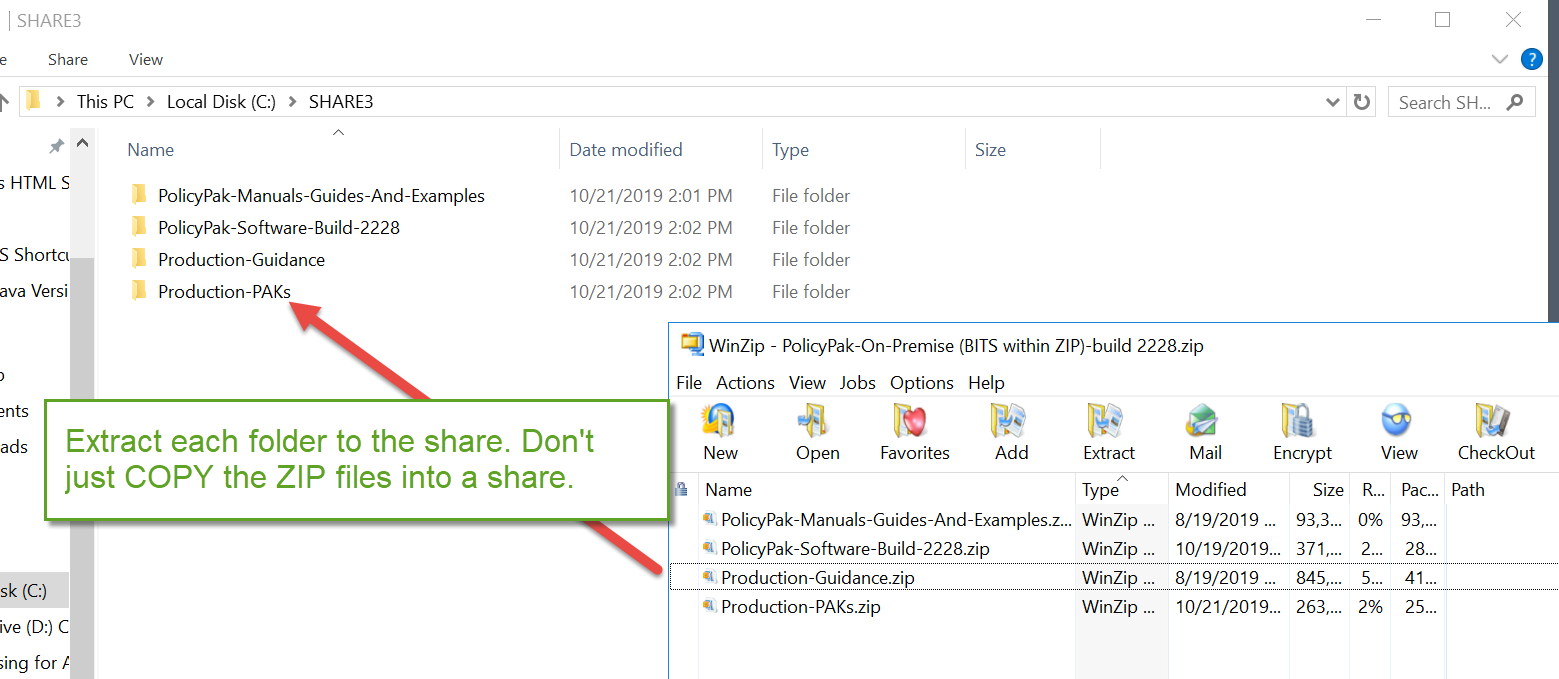Select the Production-Guidance folder name

coord(241,259)
